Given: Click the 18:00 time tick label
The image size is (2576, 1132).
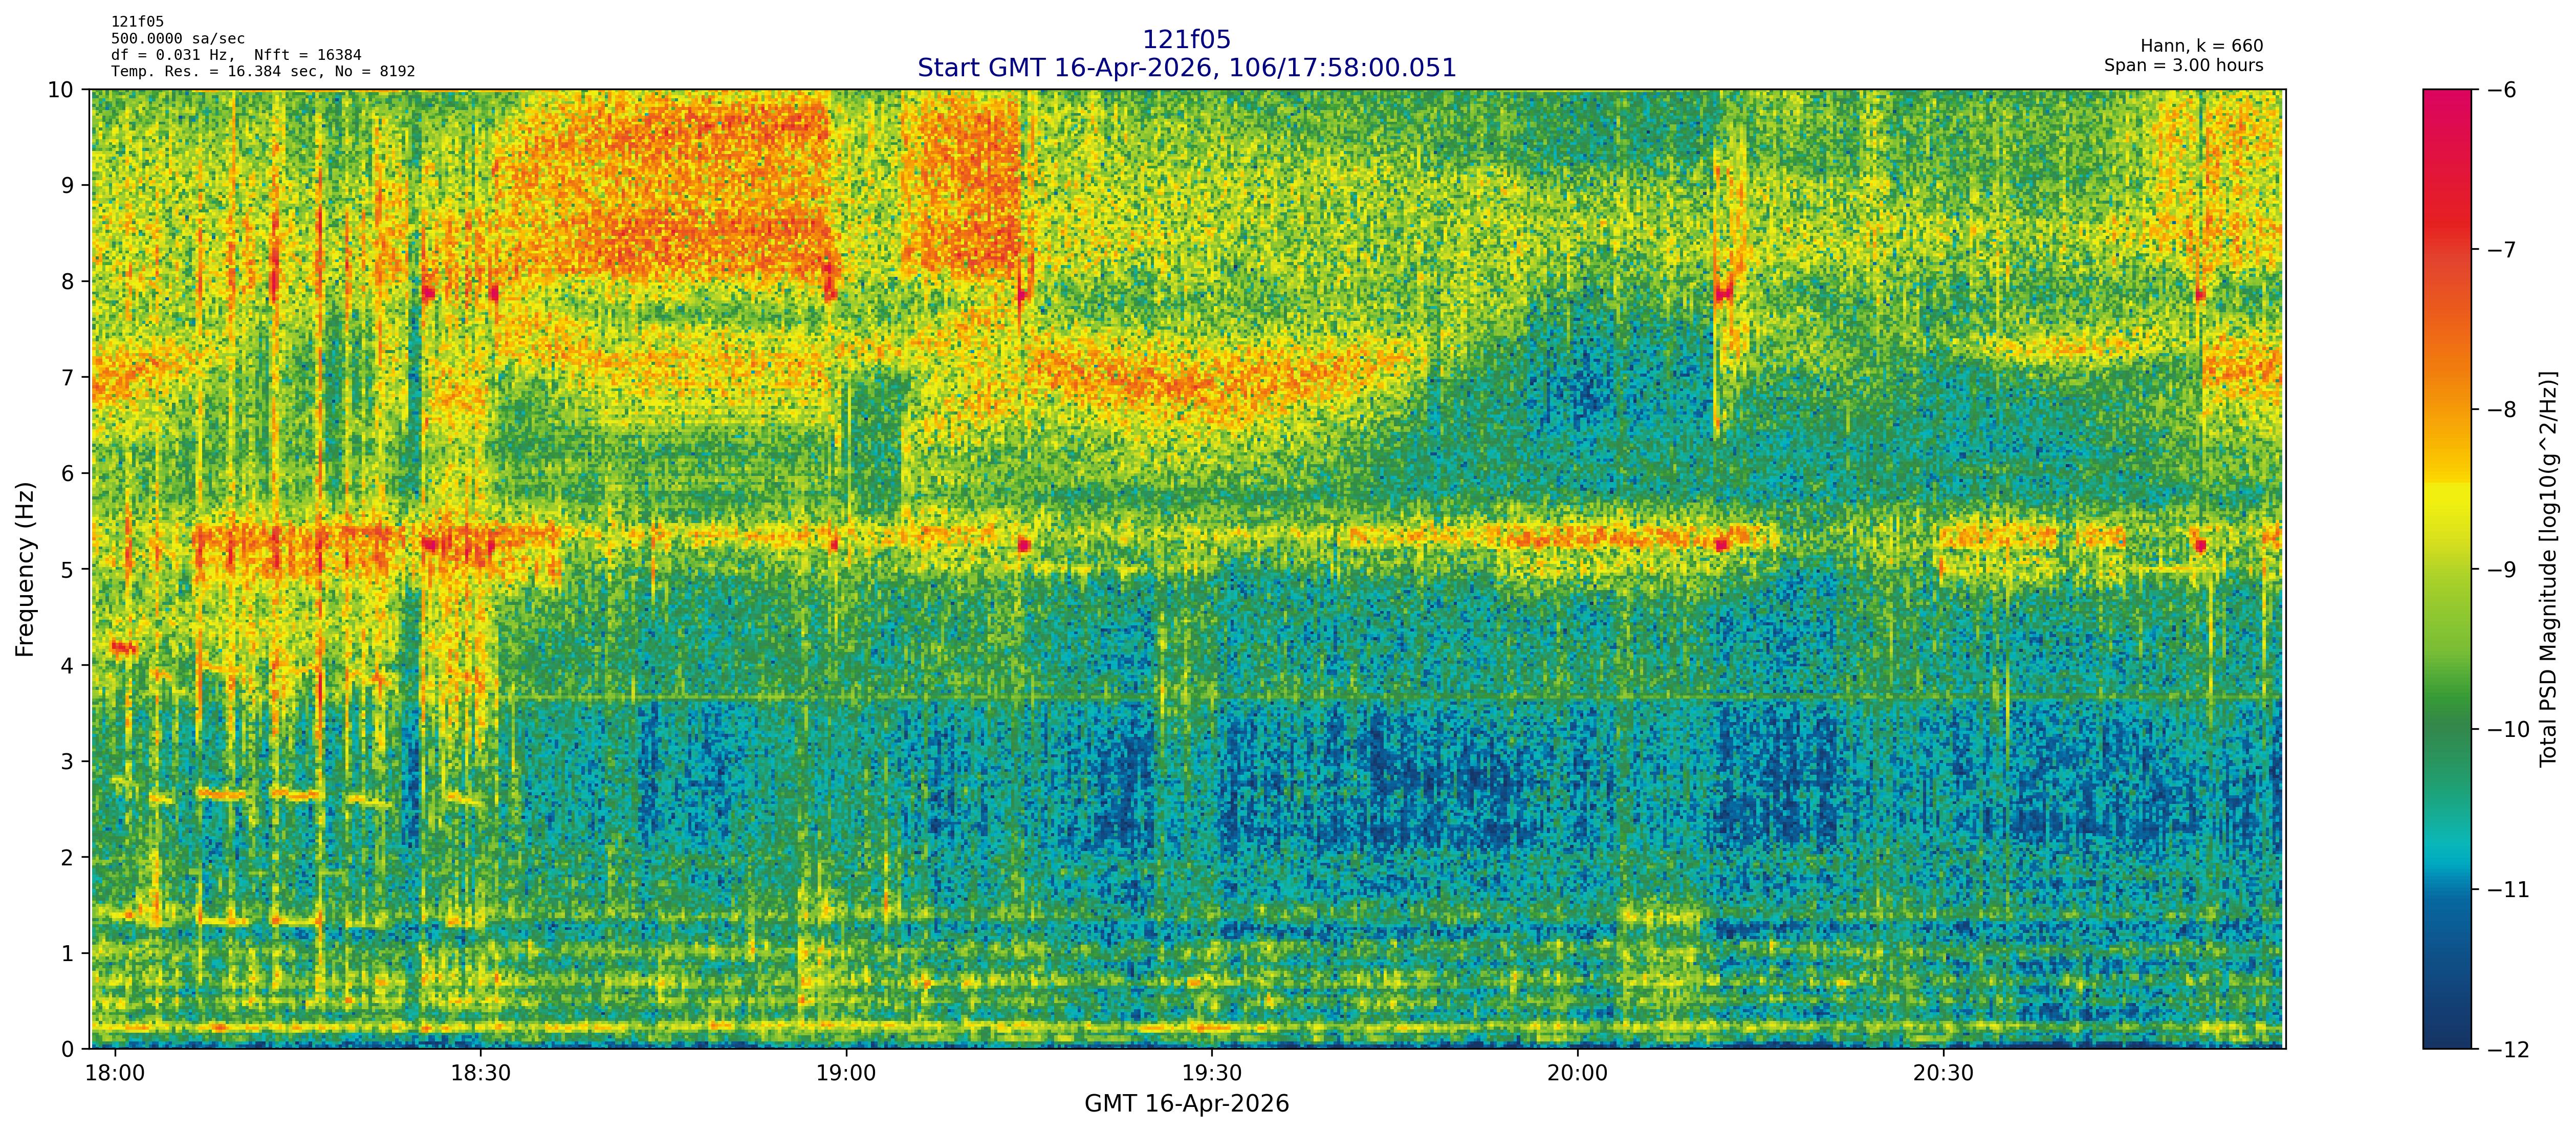Looking at the screenshot, I should point(115,1074).
